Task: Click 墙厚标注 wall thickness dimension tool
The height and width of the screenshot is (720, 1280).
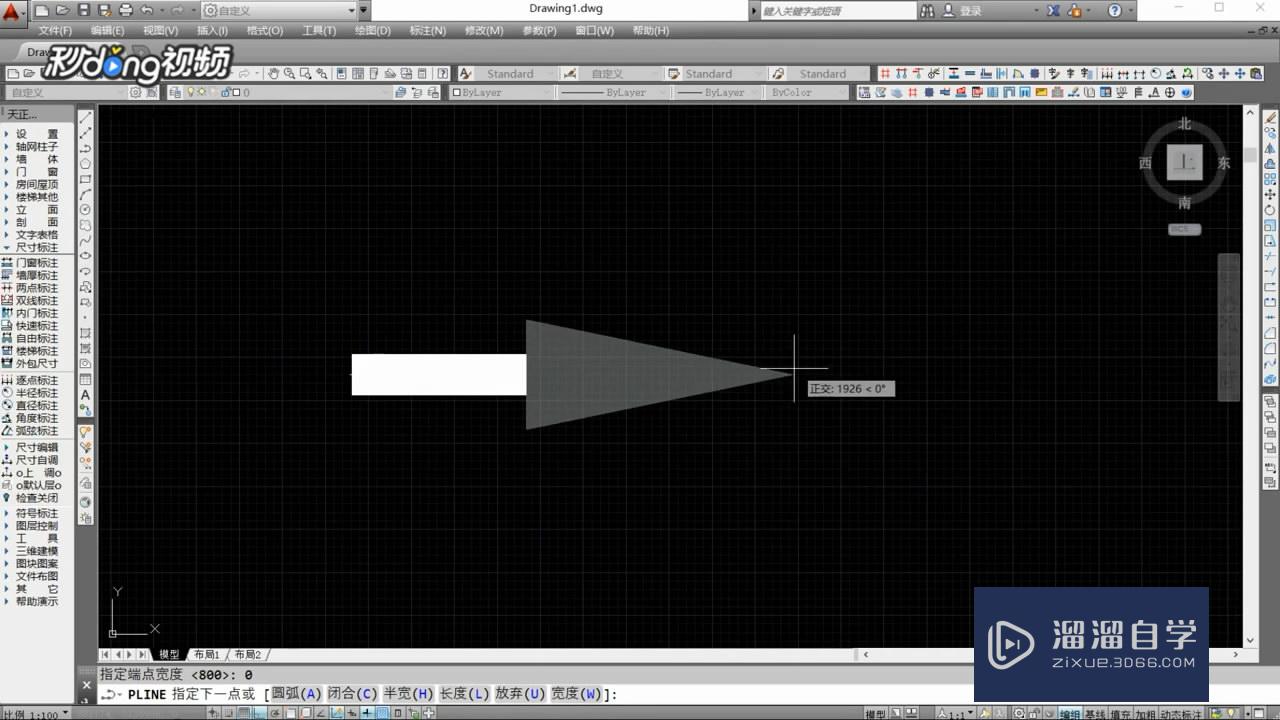Action: 37,275
